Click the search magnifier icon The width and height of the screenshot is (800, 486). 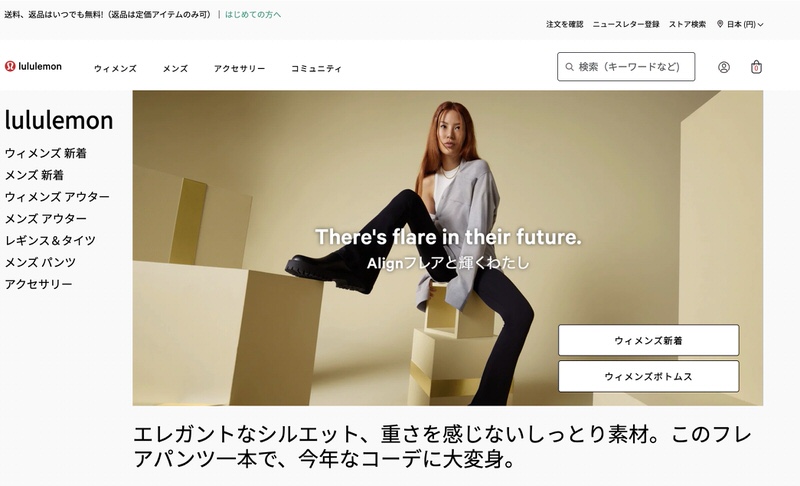pos(569,67)
